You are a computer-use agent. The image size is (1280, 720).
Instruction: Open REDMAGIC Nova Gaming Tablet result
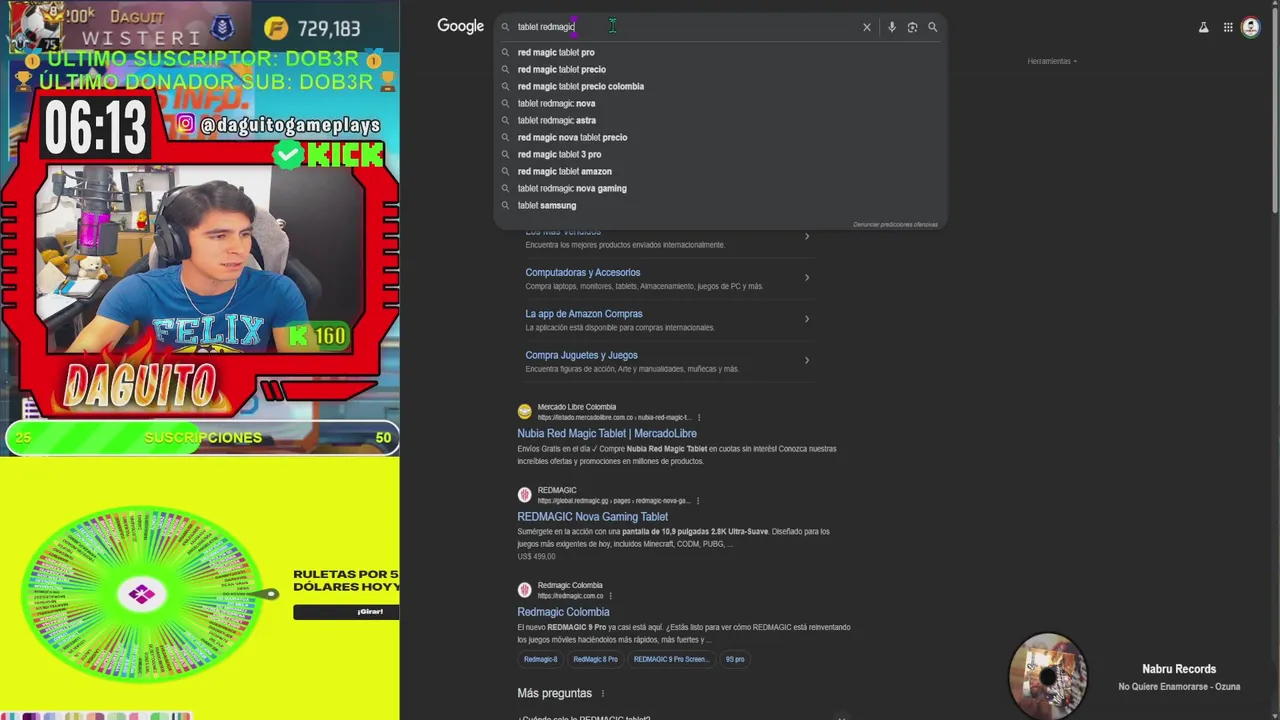[x=592, y=517]
